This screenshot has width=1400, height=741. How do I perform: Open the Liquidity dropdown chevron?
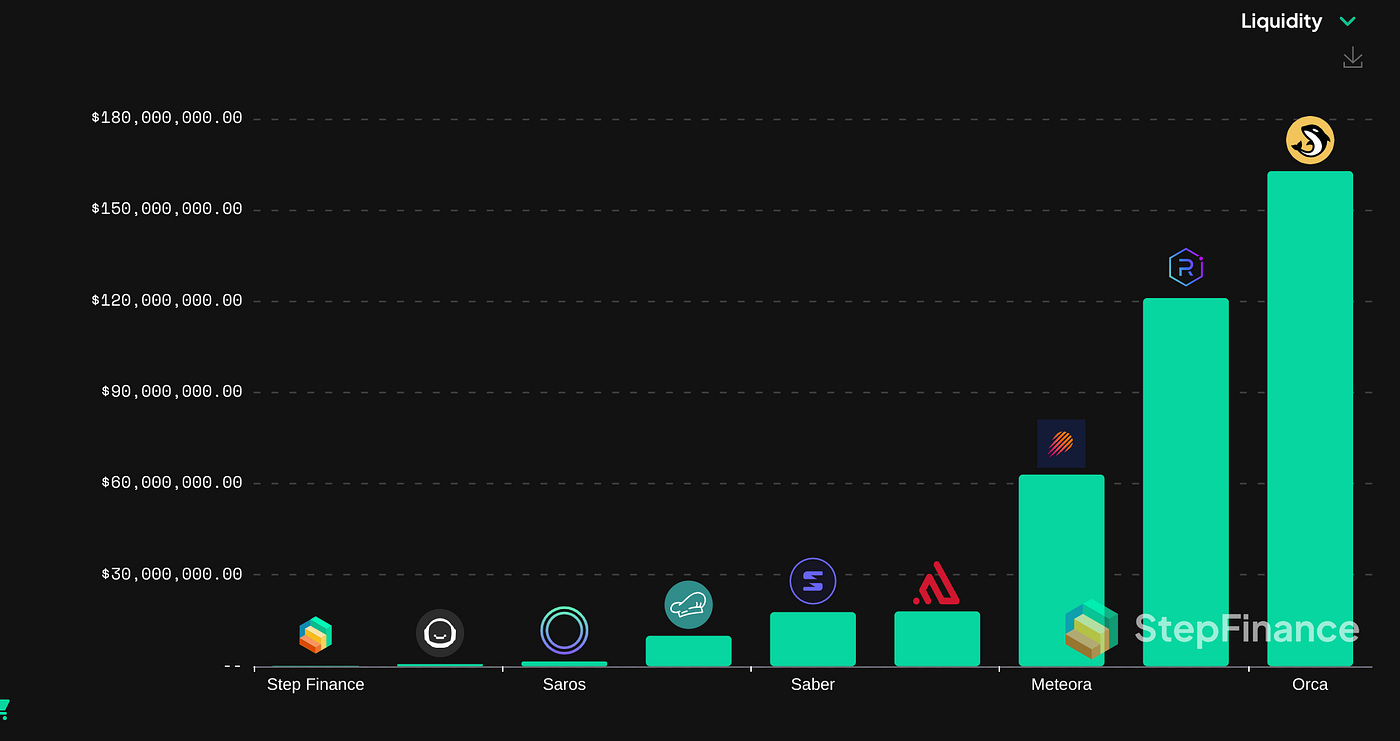coord(1347,22)
